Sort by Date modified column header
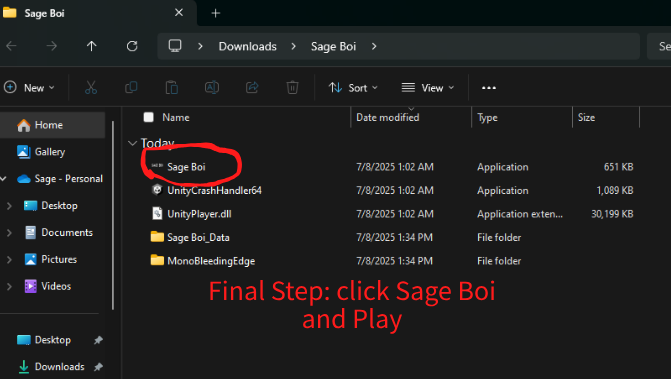Viewport: 671px width, 379px height. 388,118
